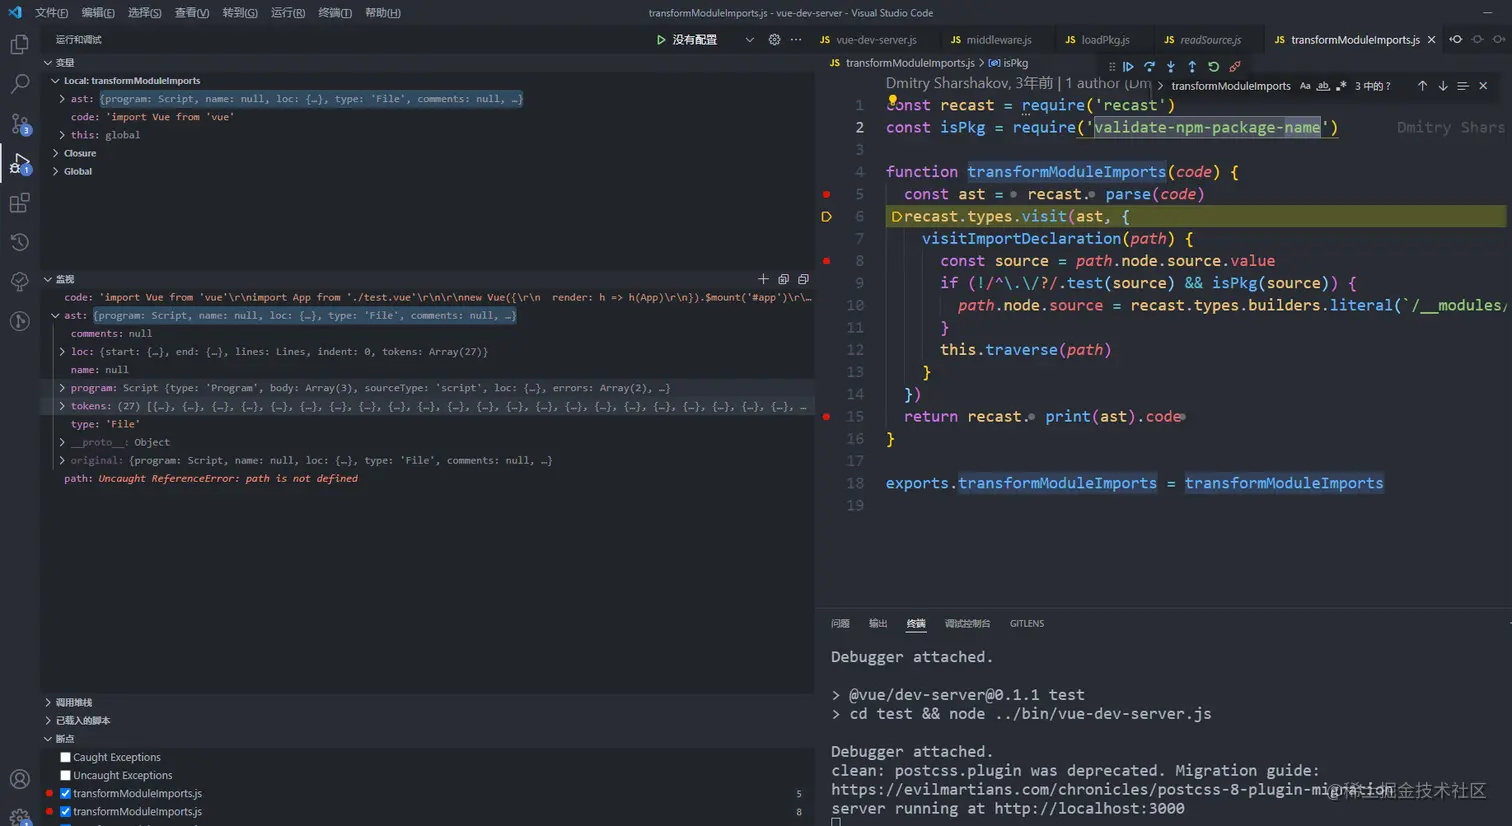The width and height of the screenshot is (1512, 826).
Task: Toggle Match Case in find widget
Action: point(1305,86)
